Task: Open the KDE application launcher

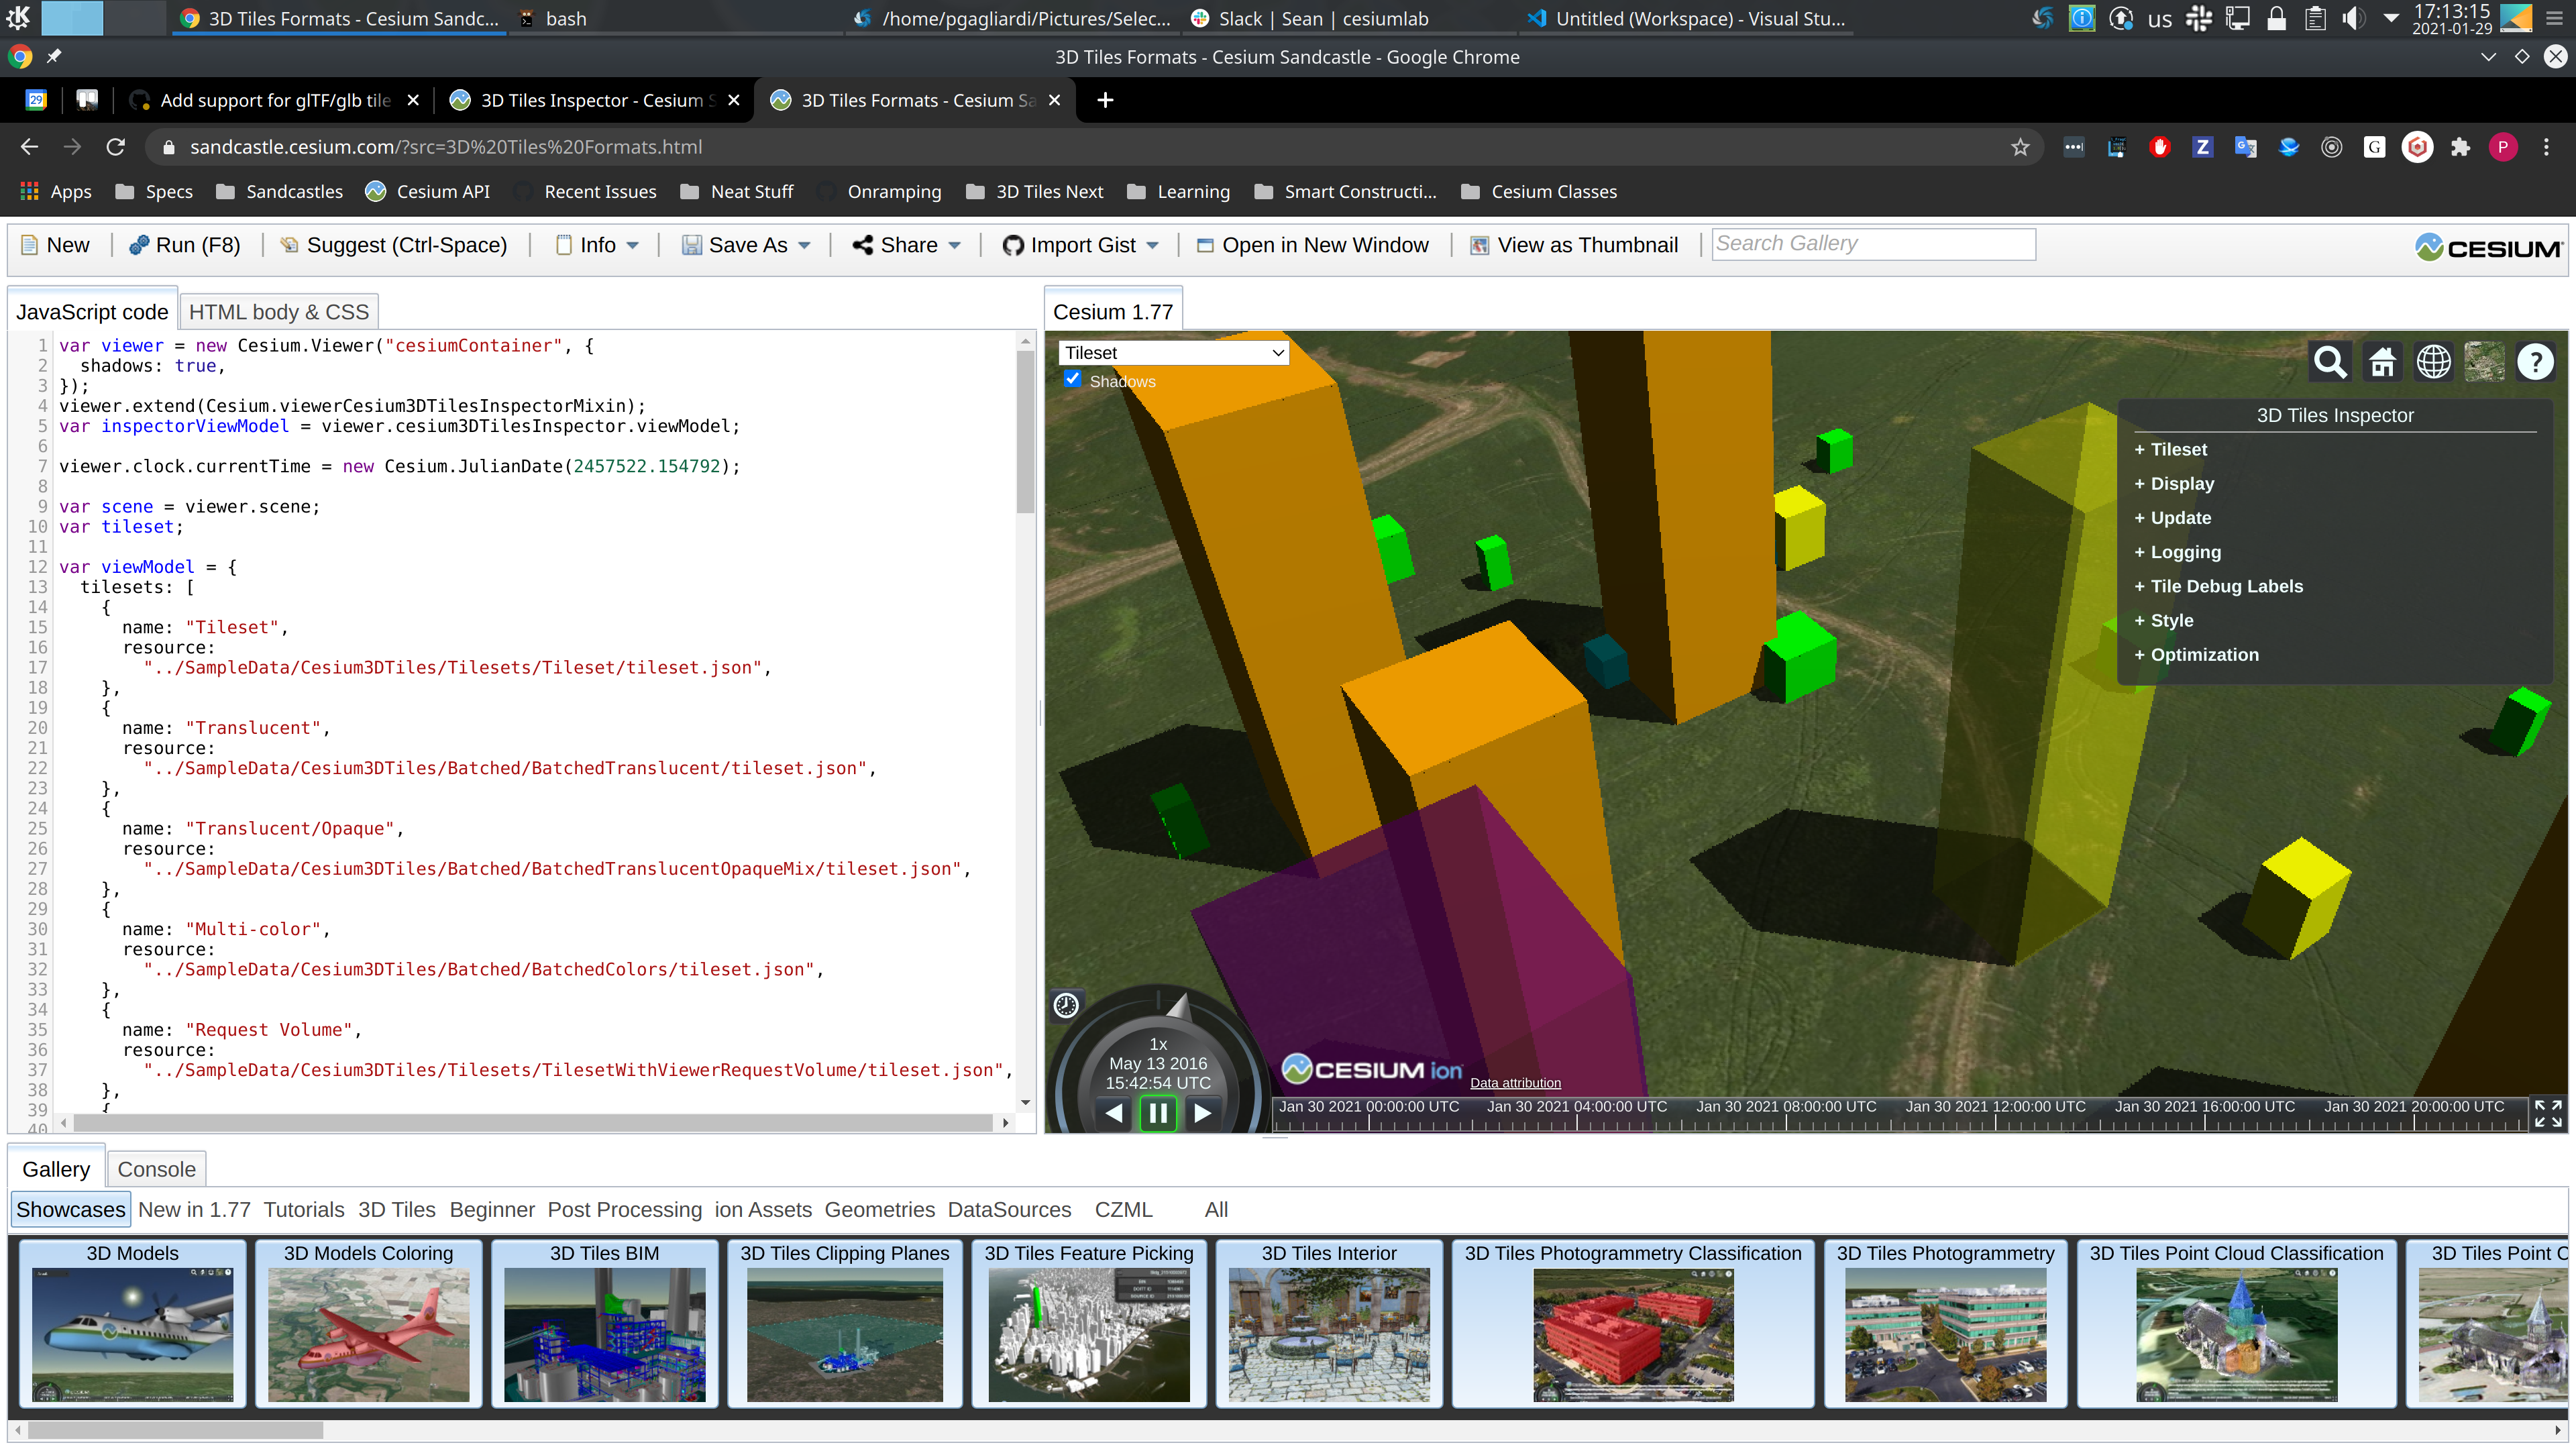Action: point(18,18)
